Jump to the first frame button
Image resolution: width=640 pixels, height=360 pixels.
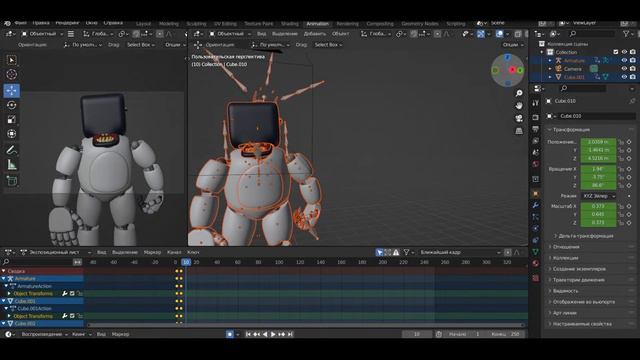(x=248, y=334)
